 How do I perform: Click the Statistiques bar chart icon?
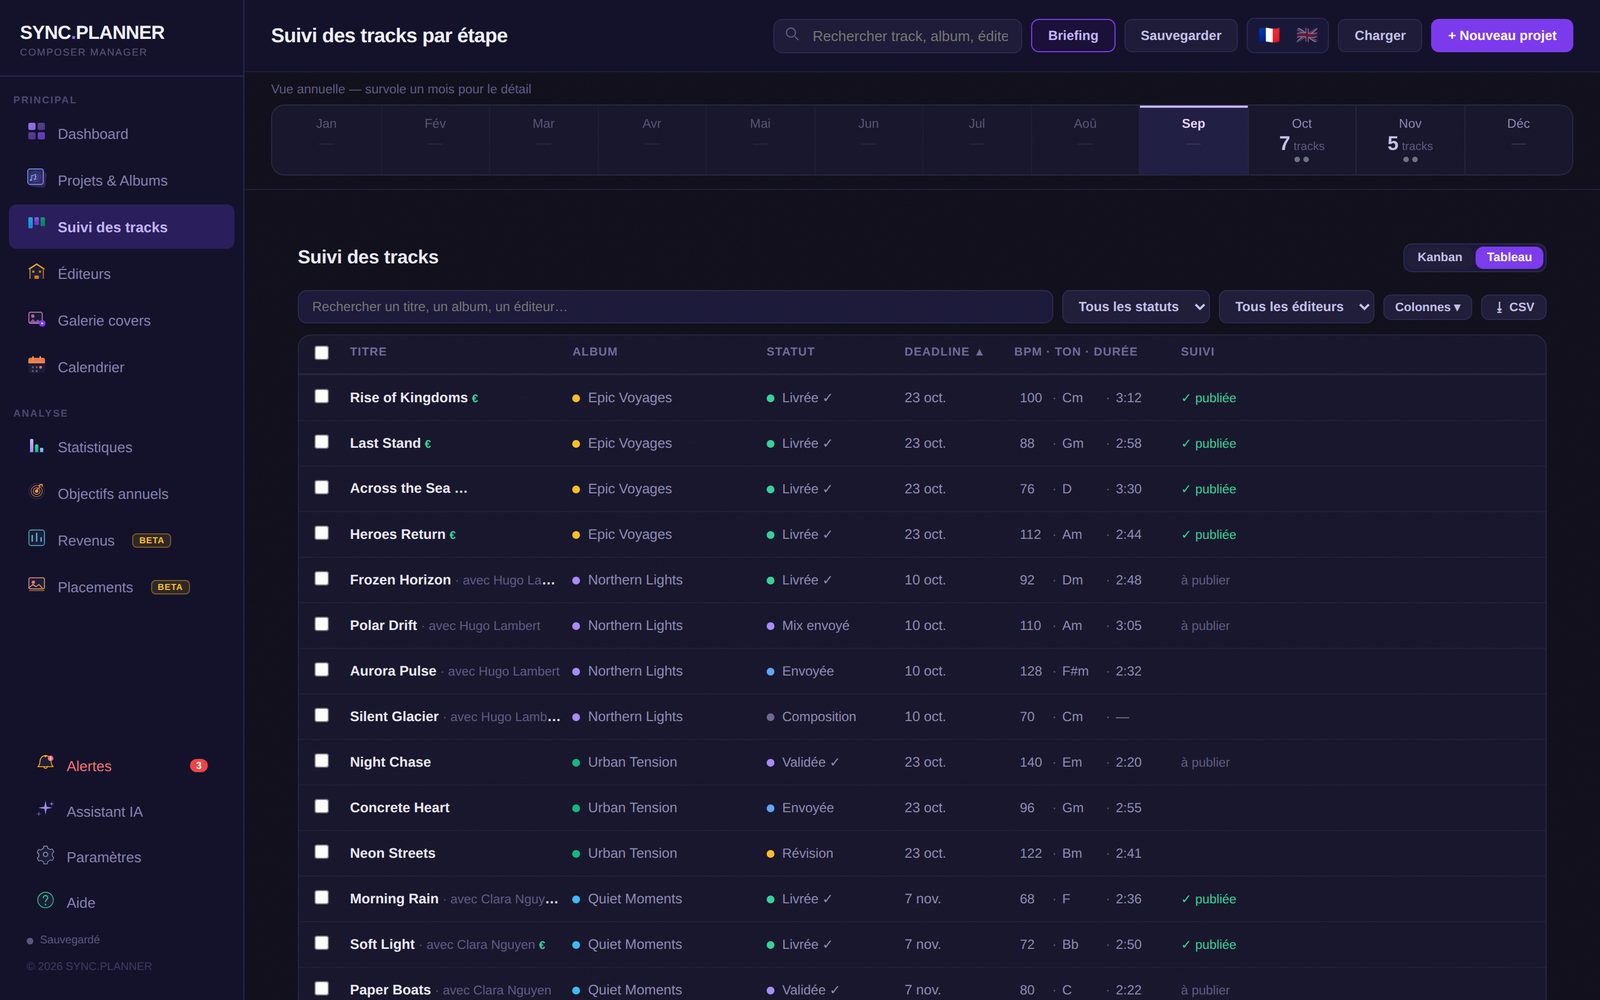point(36,445)
